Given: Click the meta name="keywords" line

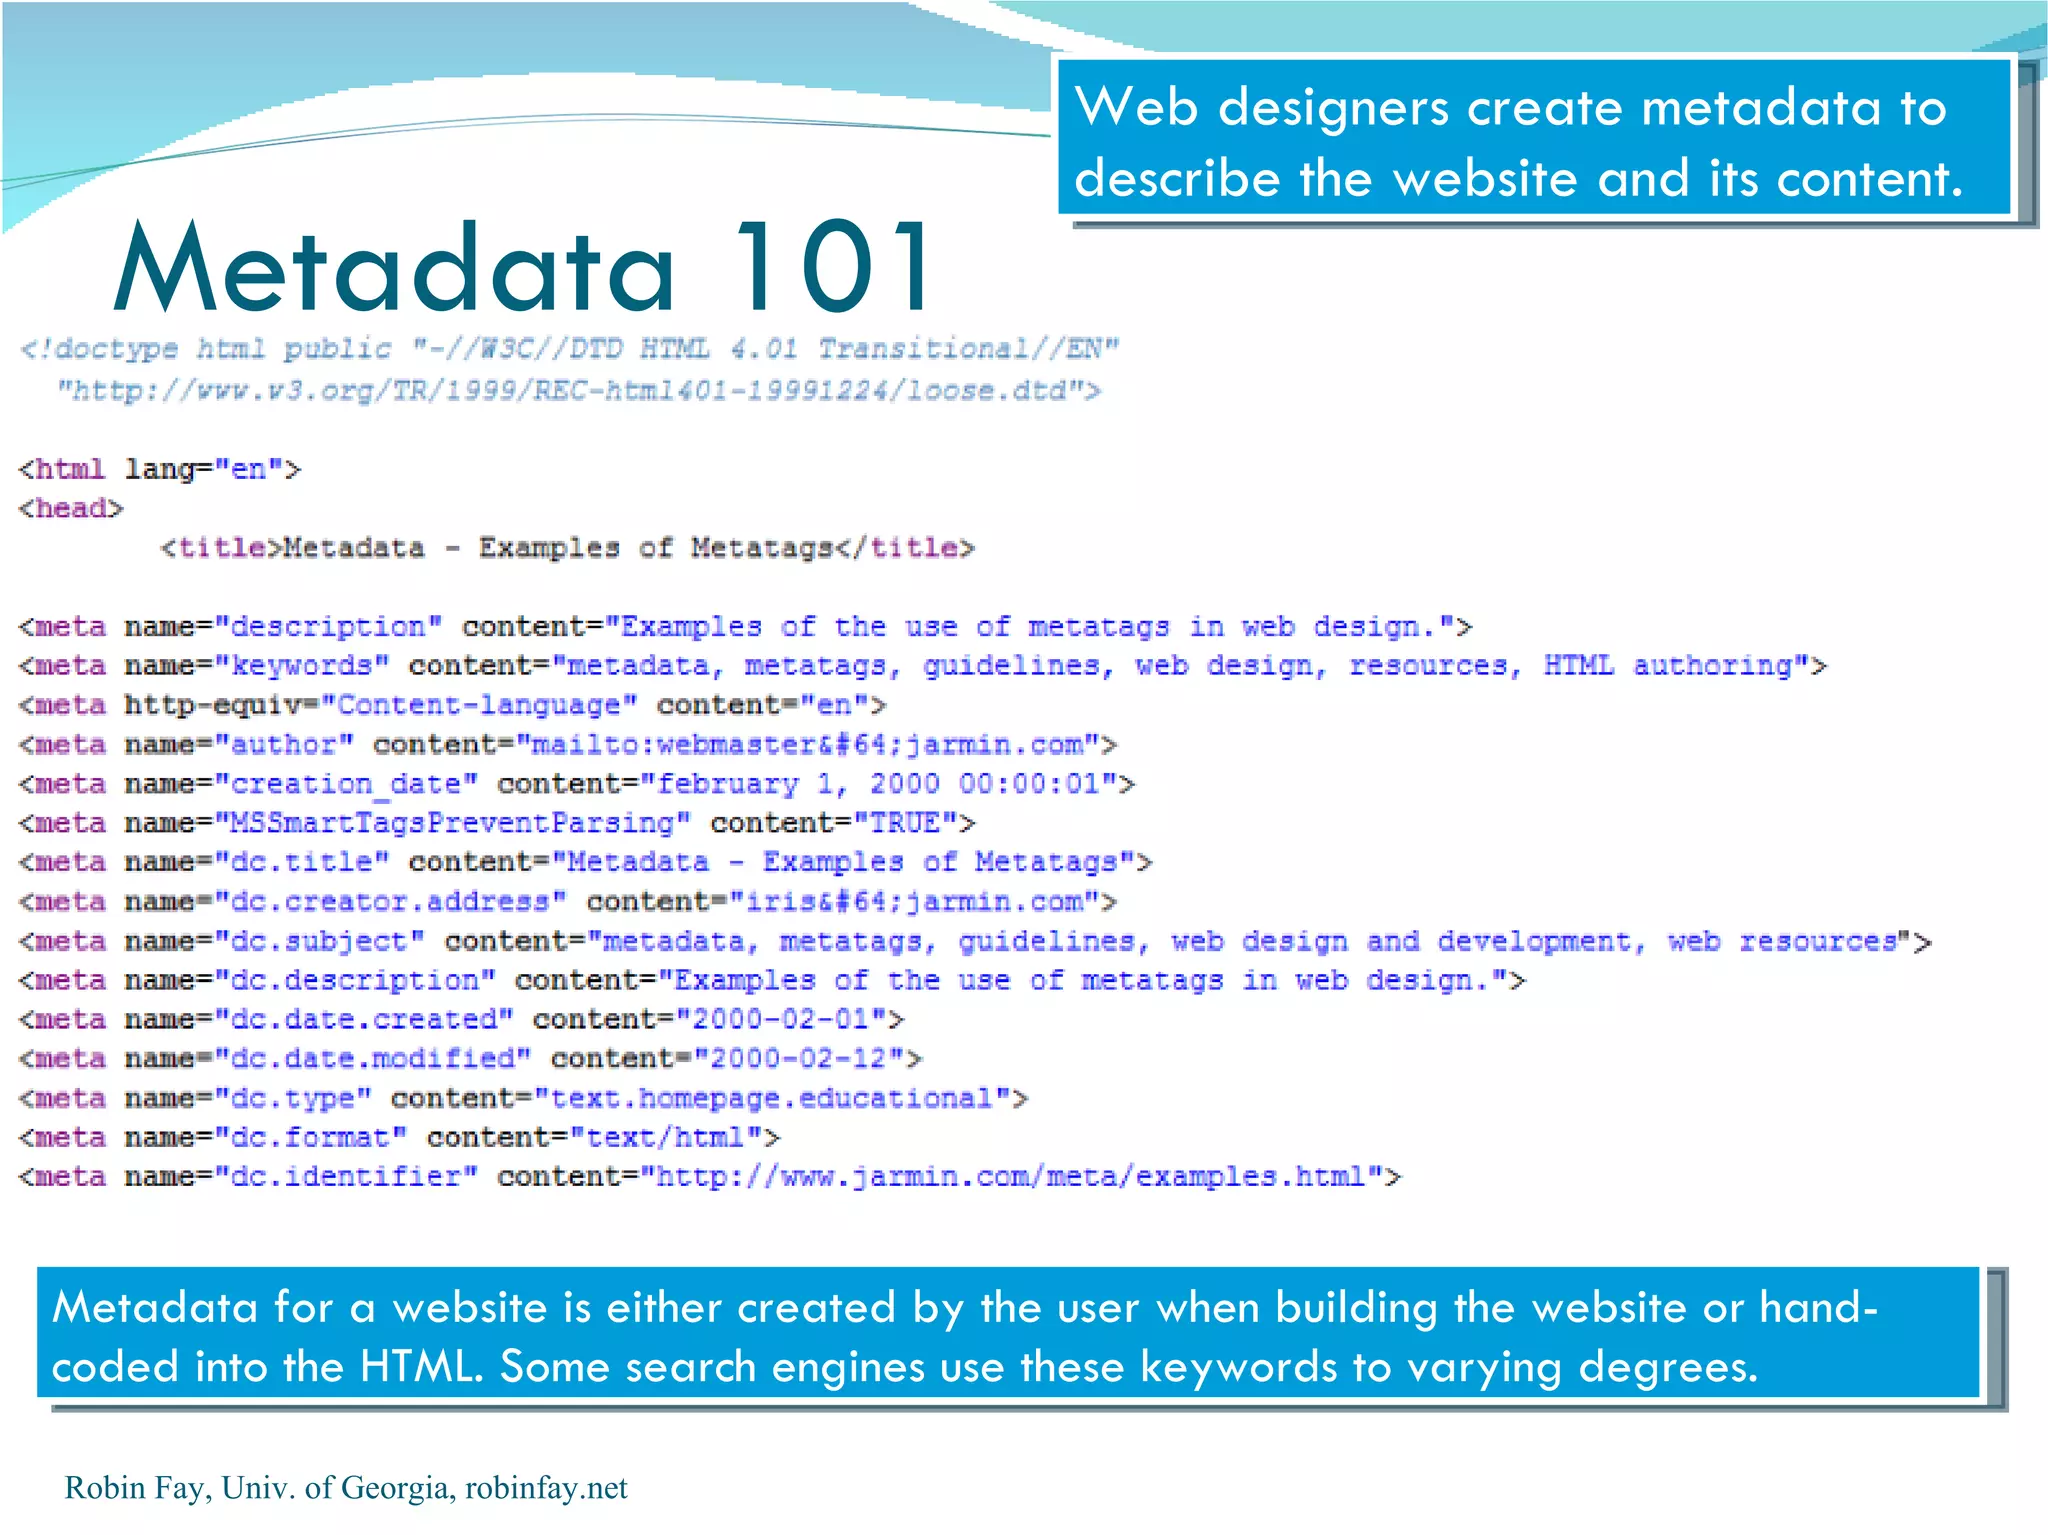Looking at the screenshot, I should (922, 666).
